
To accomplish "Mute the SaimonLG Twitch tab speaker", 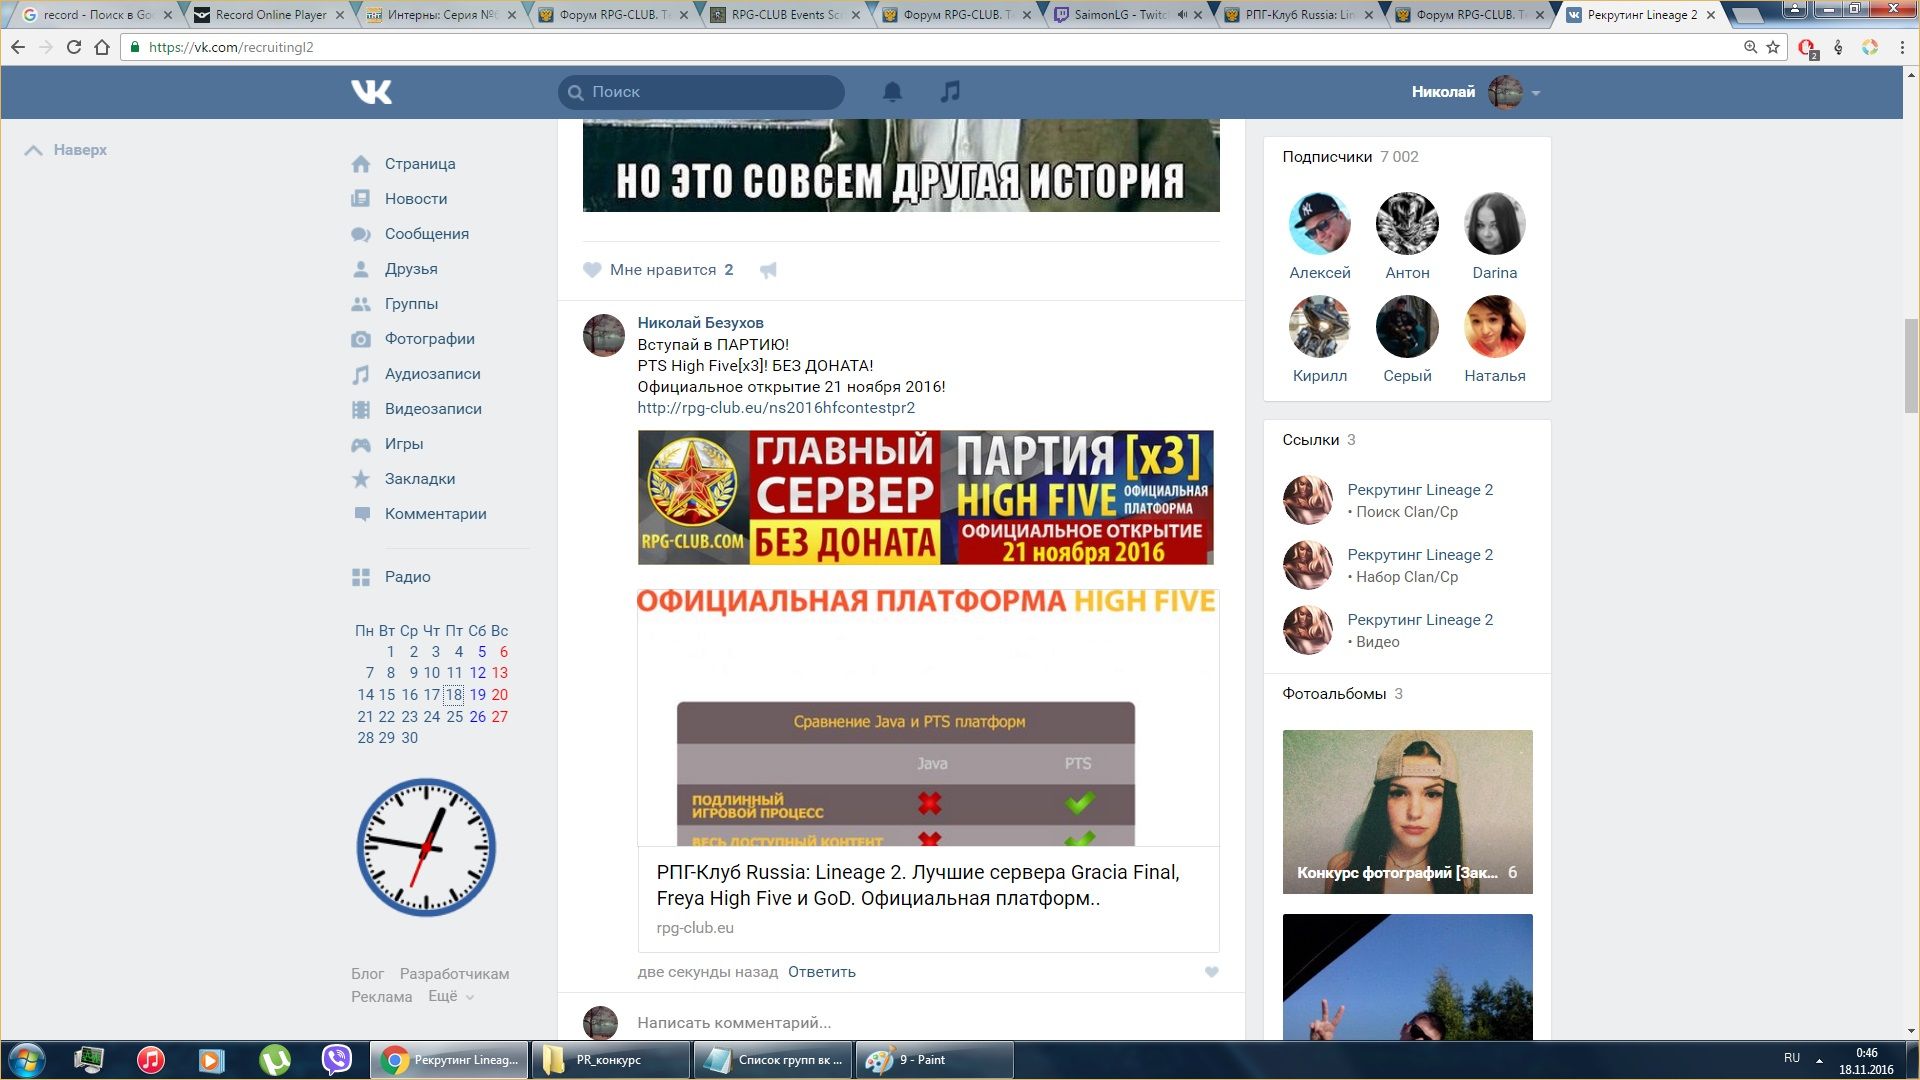I will [x=1182, y=15].
